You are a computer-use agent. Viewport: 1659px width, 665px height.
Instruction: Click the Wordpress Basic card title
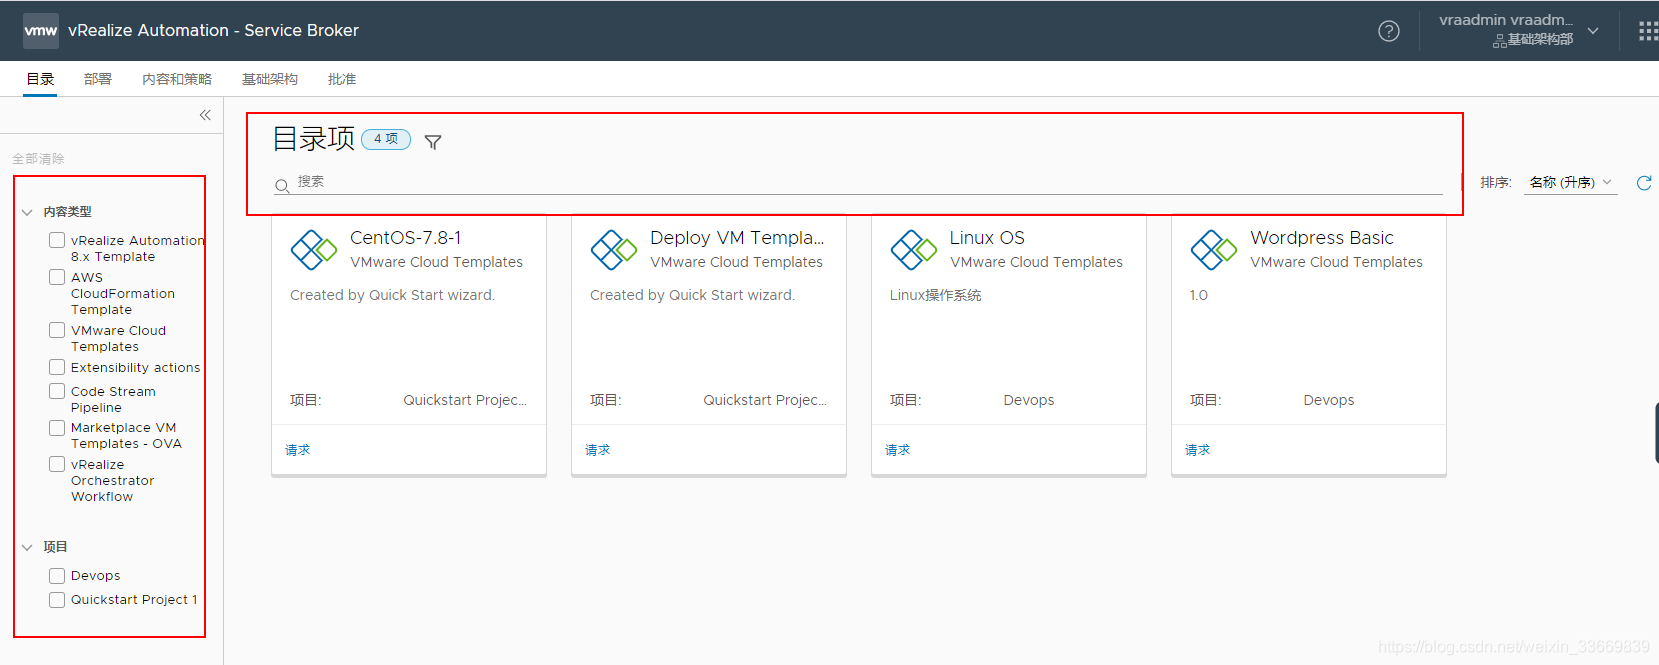tap(1322, 238)
